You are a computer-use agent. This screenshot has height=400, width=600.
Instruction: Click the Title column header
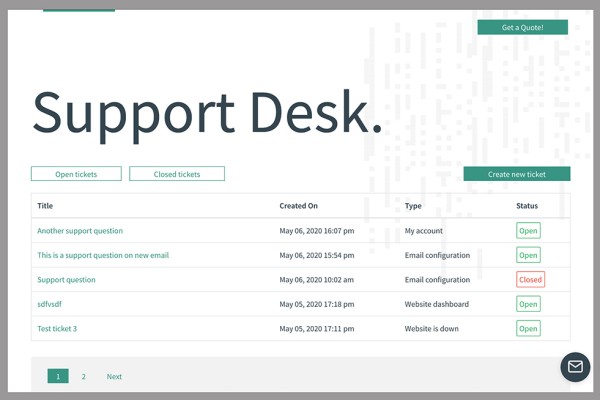(x=45, y=206)
